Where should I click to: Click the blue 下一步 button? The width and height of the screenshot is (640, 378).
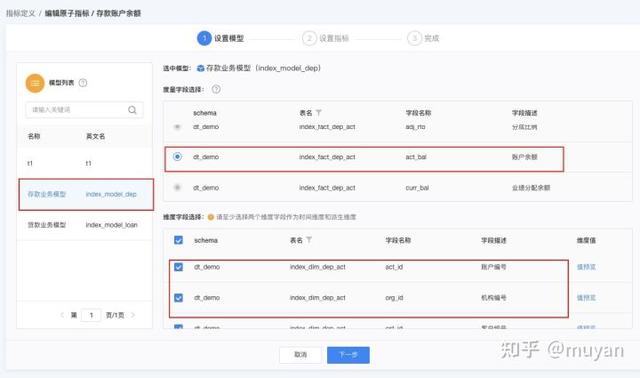pos(348,355)
